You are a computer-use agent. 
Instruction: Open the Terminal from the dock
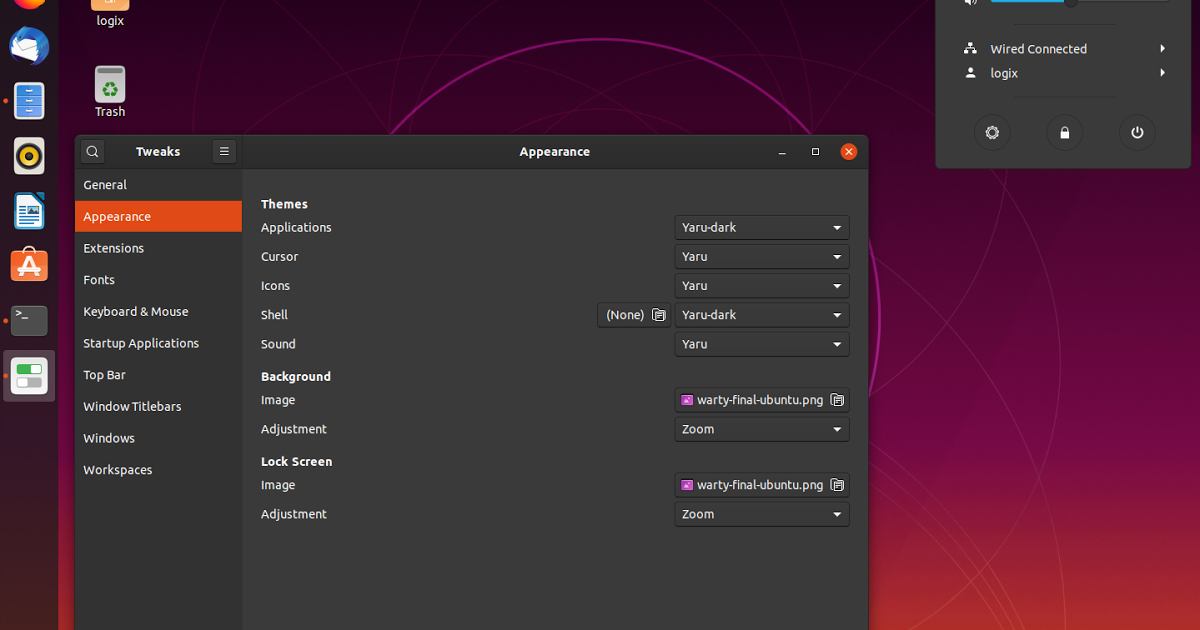tap(29, 320)
